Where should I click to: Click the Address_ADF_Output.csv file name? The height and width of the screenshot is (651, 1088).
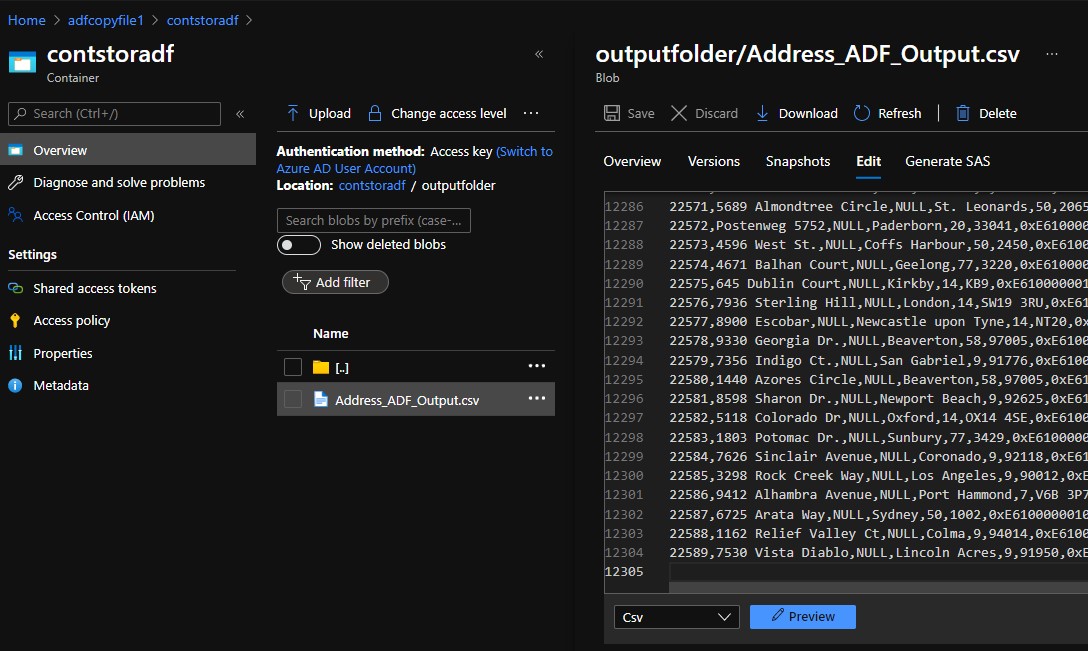coord(407,400)
